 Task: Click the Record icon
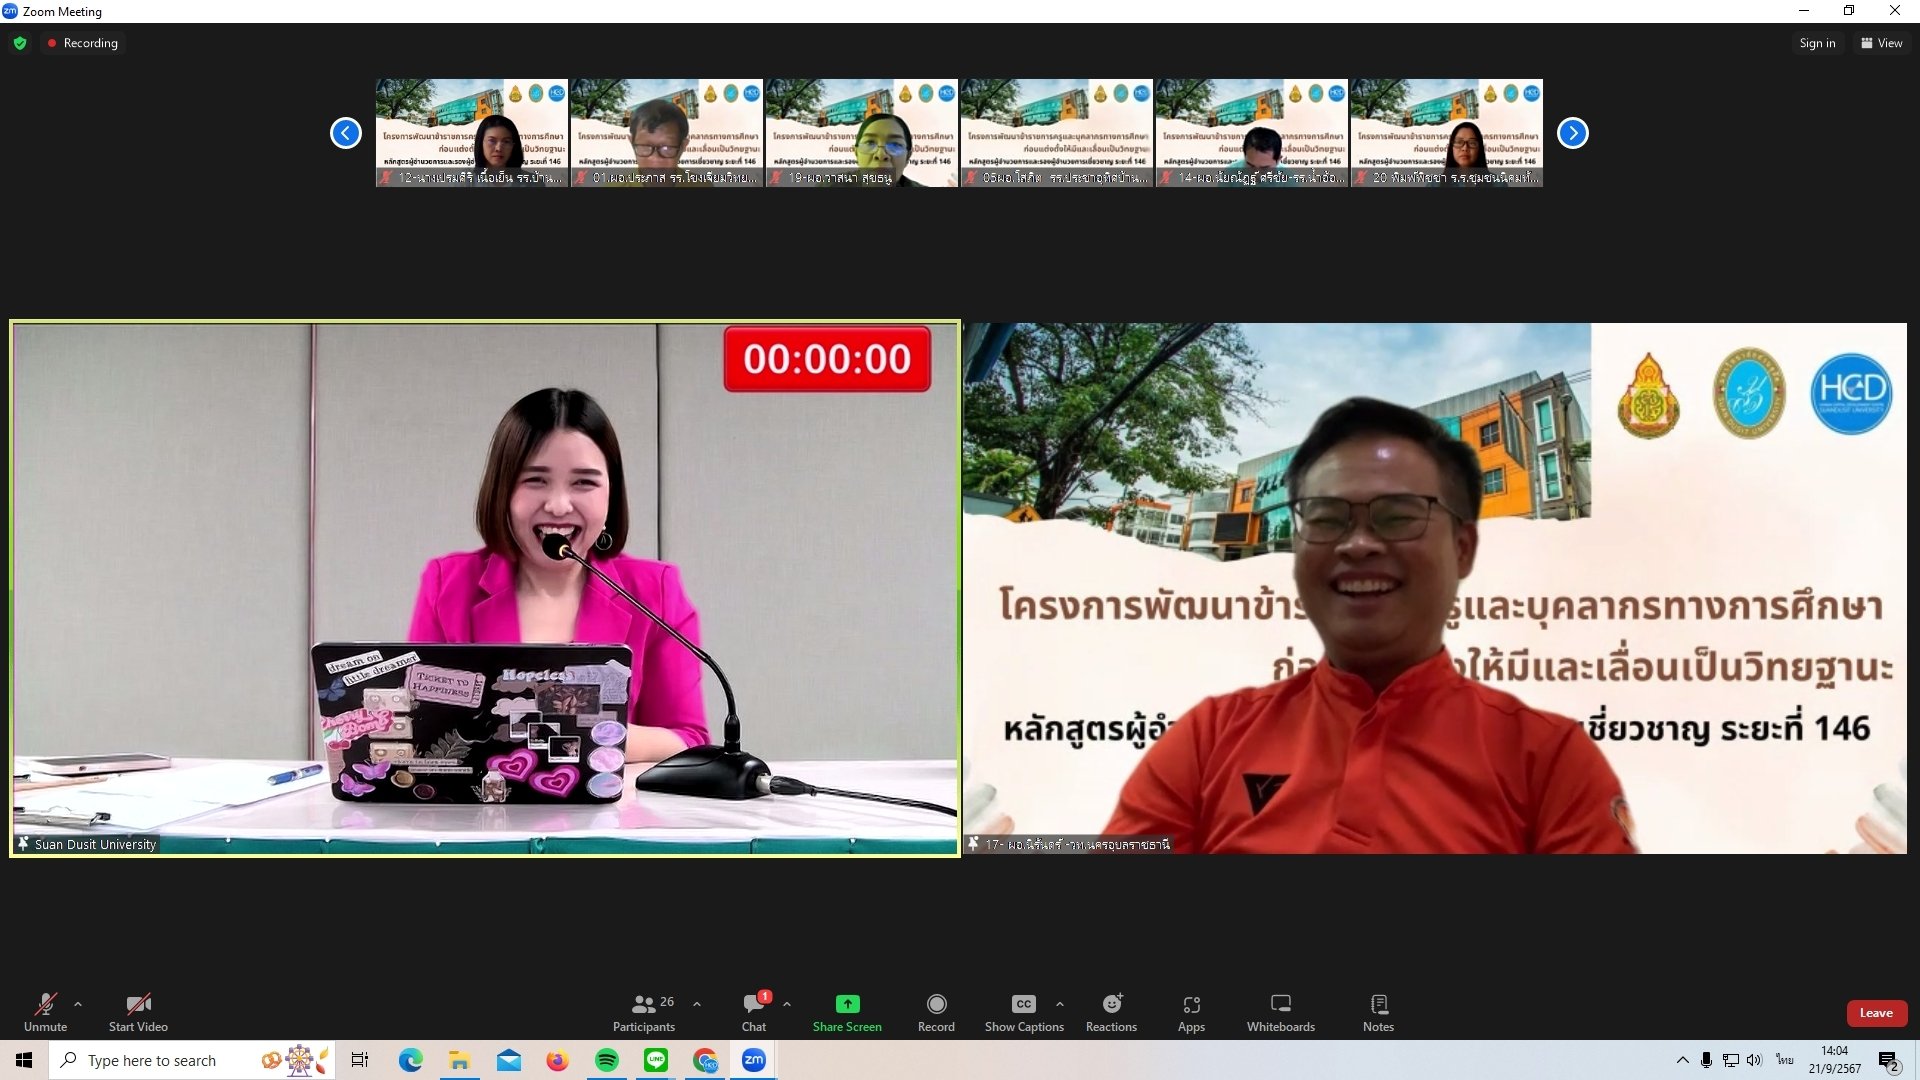(x=936, y=1004)
